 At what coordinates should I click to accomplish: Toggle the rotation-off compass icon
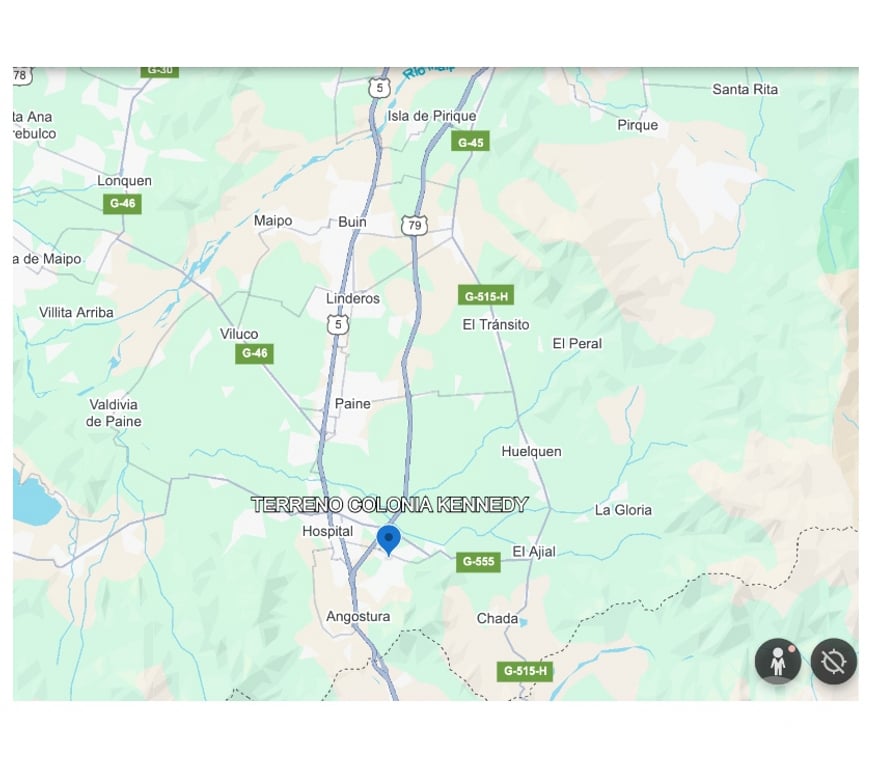click(833, 661)
